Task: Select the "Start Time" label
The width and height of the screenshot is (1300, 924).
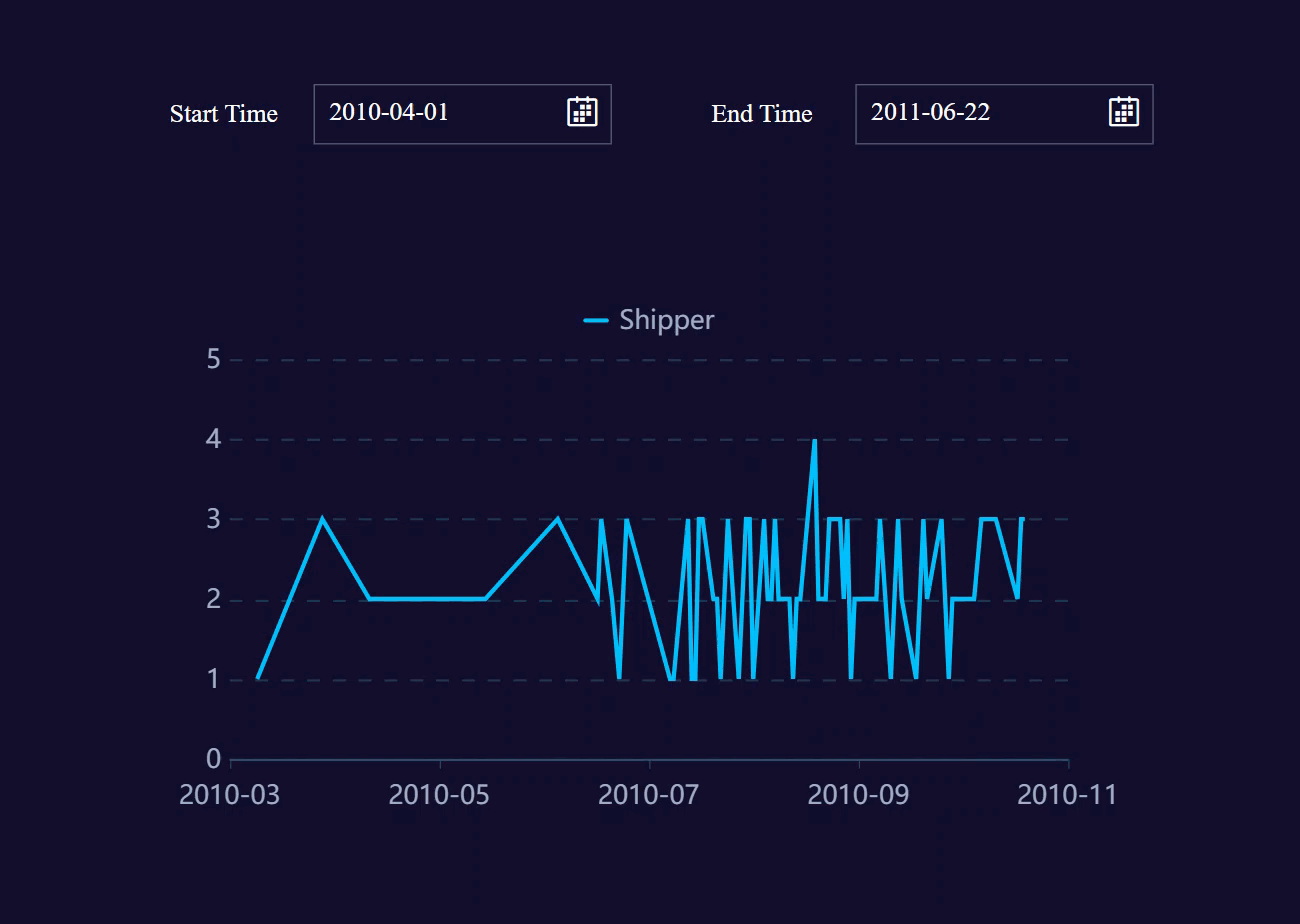Action: [x=224, y=114]
